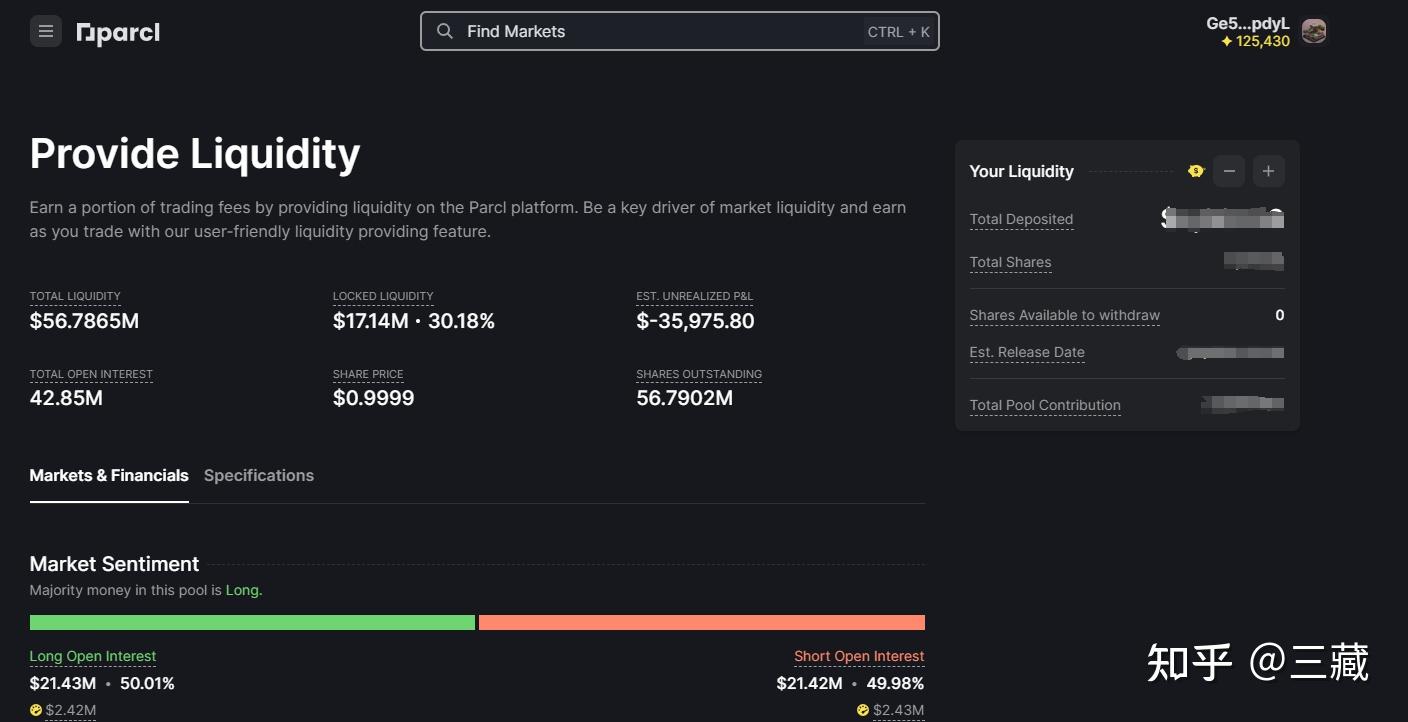Open the wallet avatar picture
1408x722 pixels.
[x=1313, y=31]
